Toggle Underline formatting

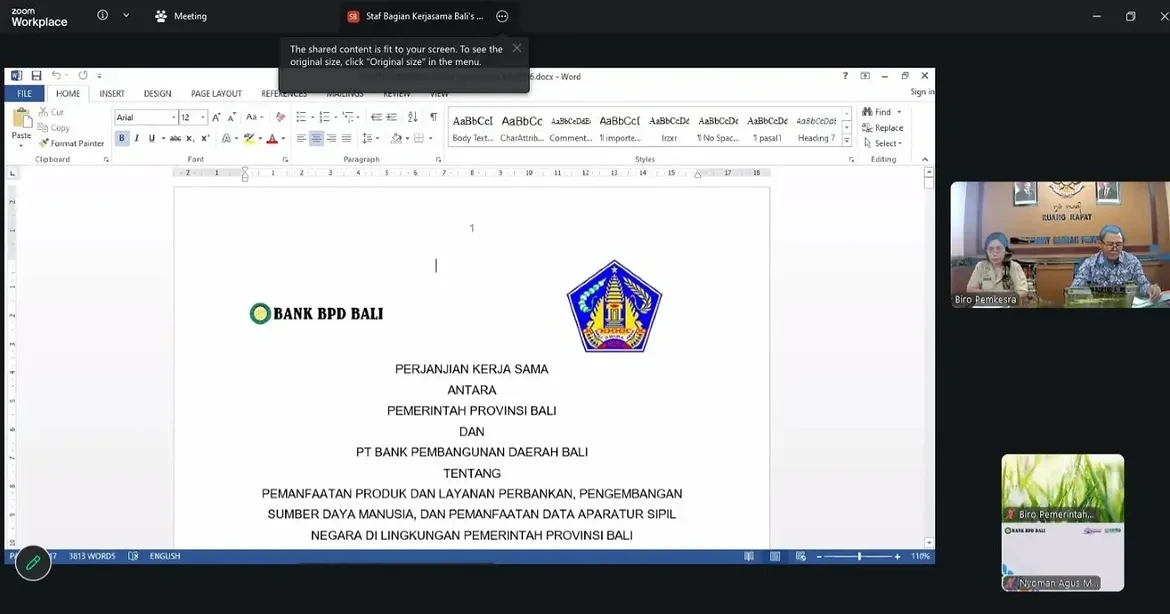click(151, 138)
